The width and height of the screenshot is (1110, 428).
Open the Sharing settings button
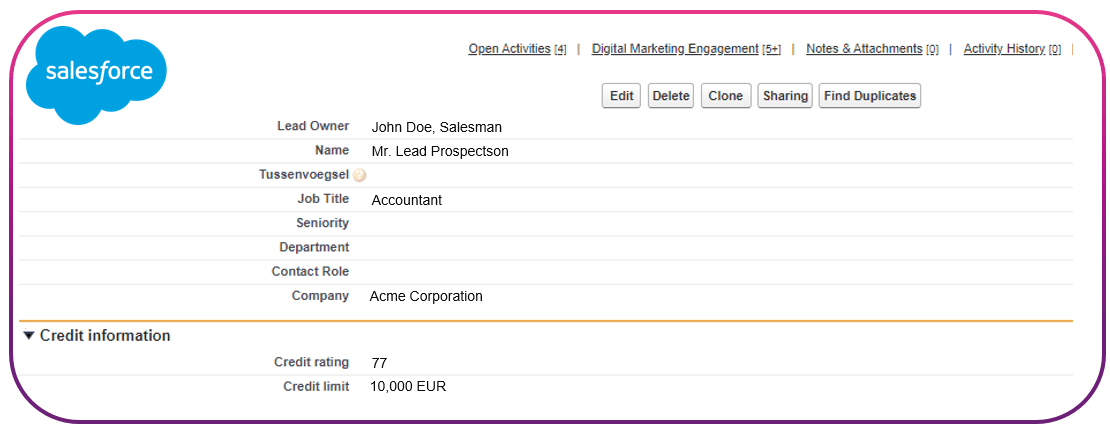pos(784,96)
